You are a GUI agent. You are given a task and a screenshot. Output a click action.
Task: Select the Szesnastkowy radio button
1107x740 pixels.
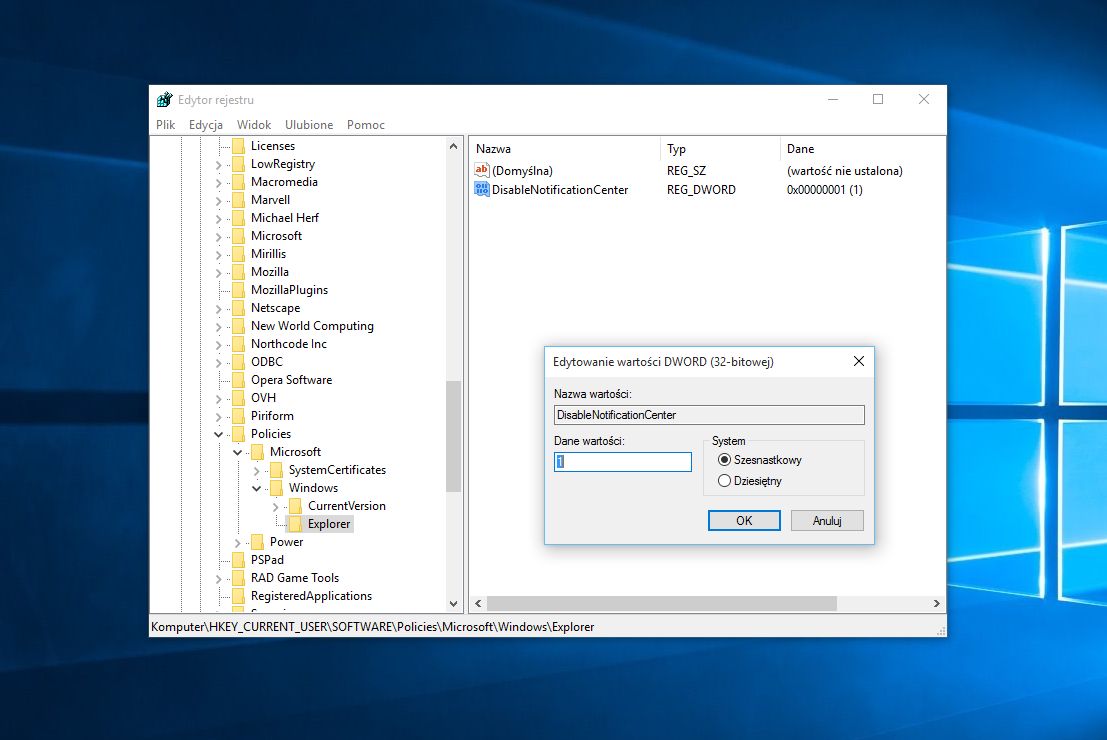coord(725,460)
